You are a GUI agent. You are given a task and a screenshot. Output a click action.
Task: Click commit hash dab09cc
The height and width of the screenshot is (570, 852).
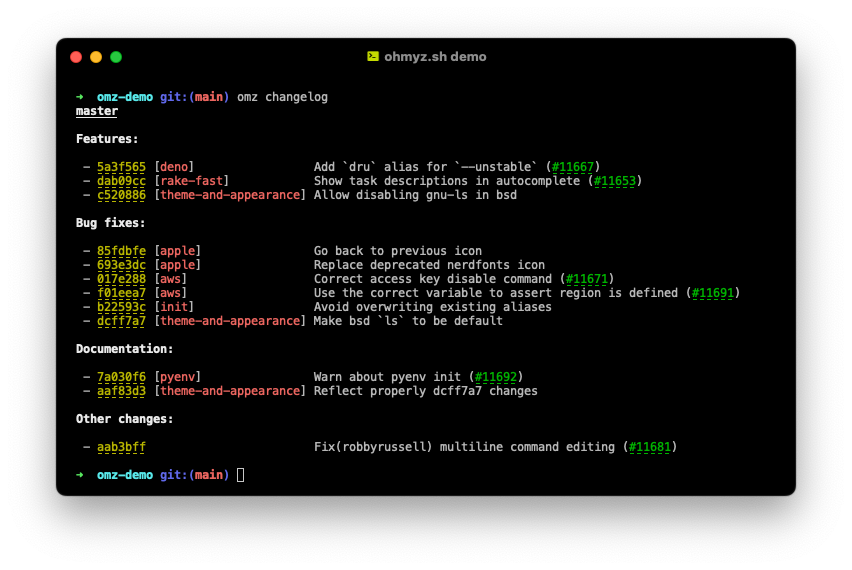coord(121,181)
